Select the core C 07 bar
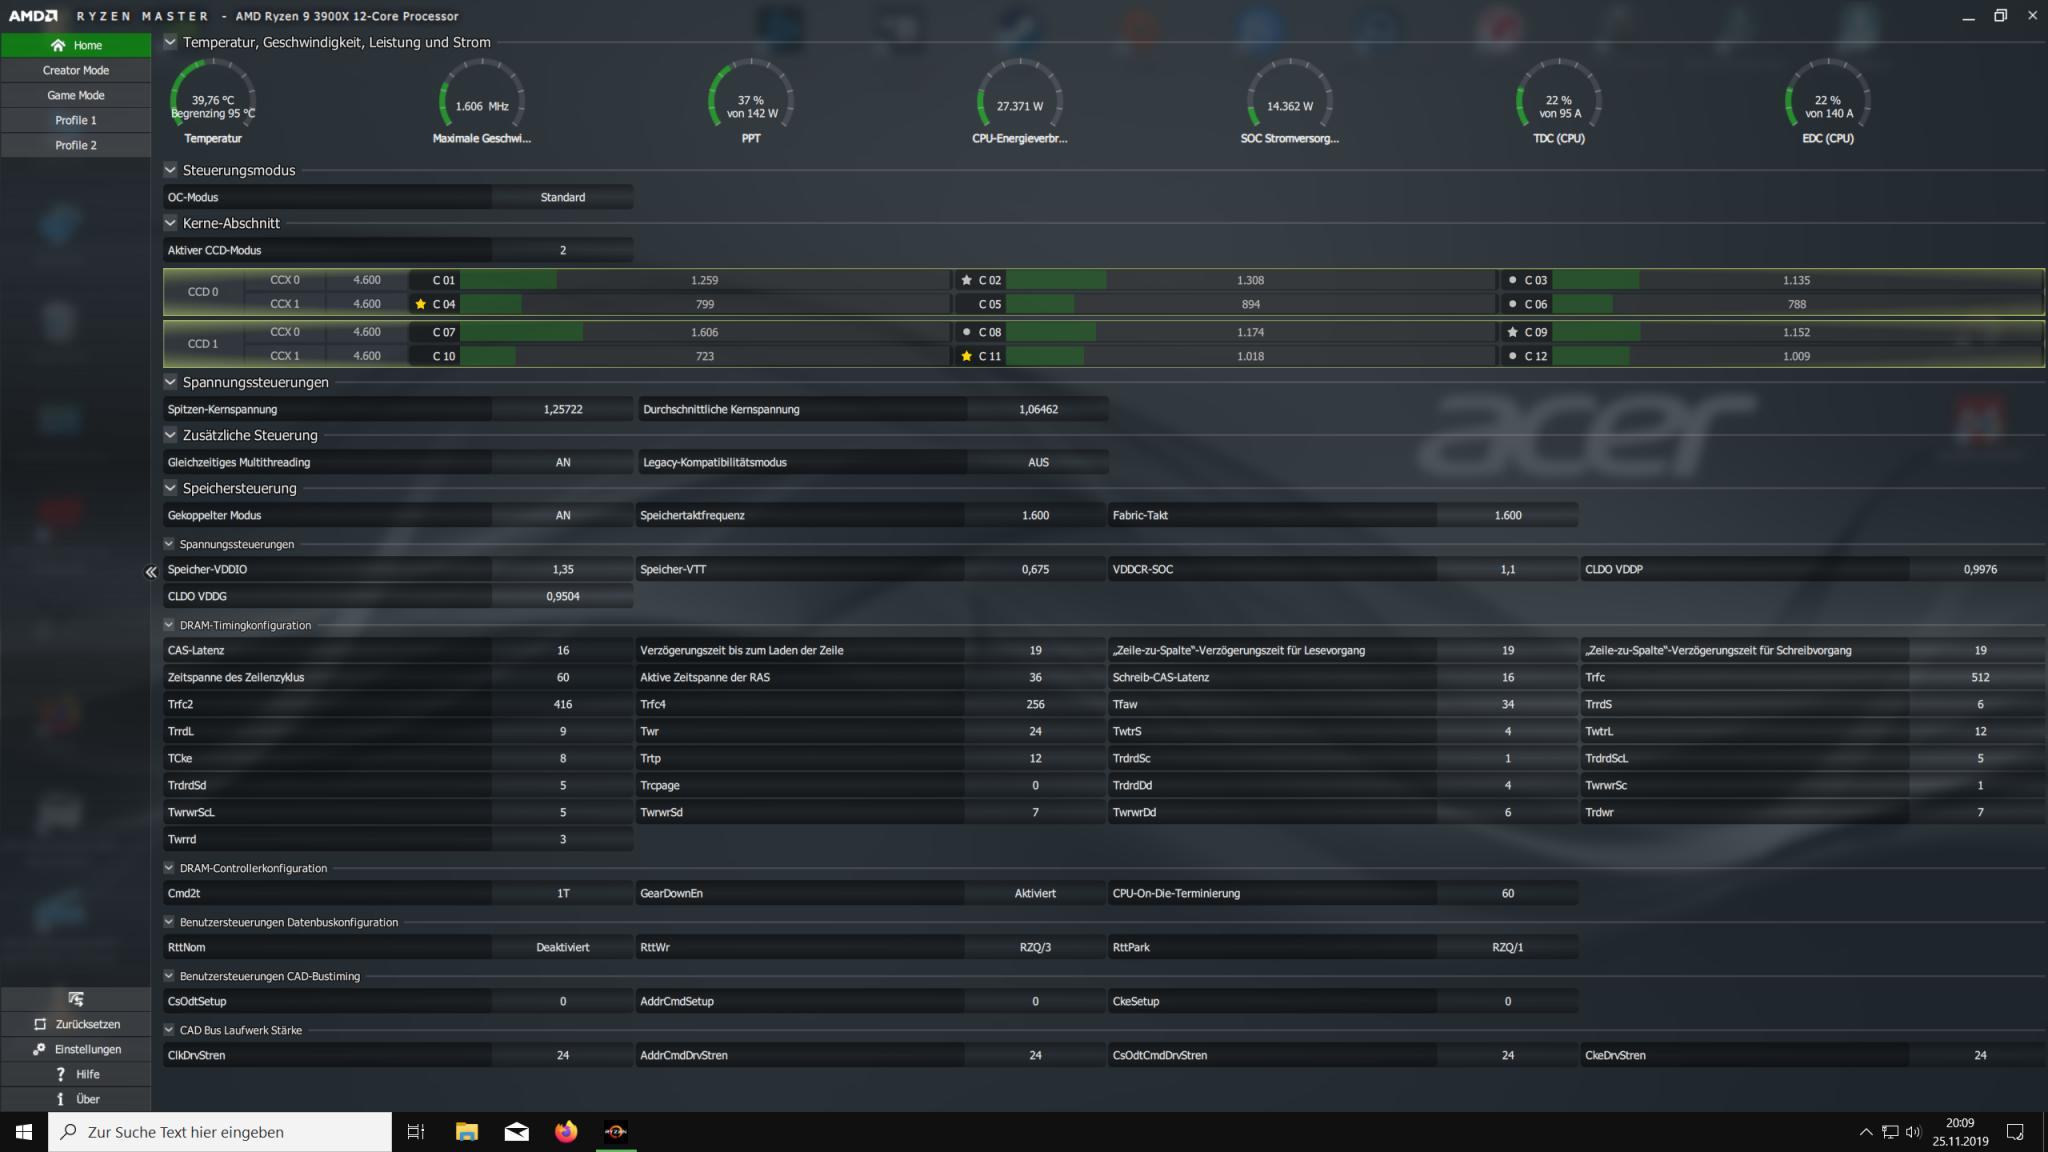Viewport: 2048px width, 1152px height. pos(704,332)
